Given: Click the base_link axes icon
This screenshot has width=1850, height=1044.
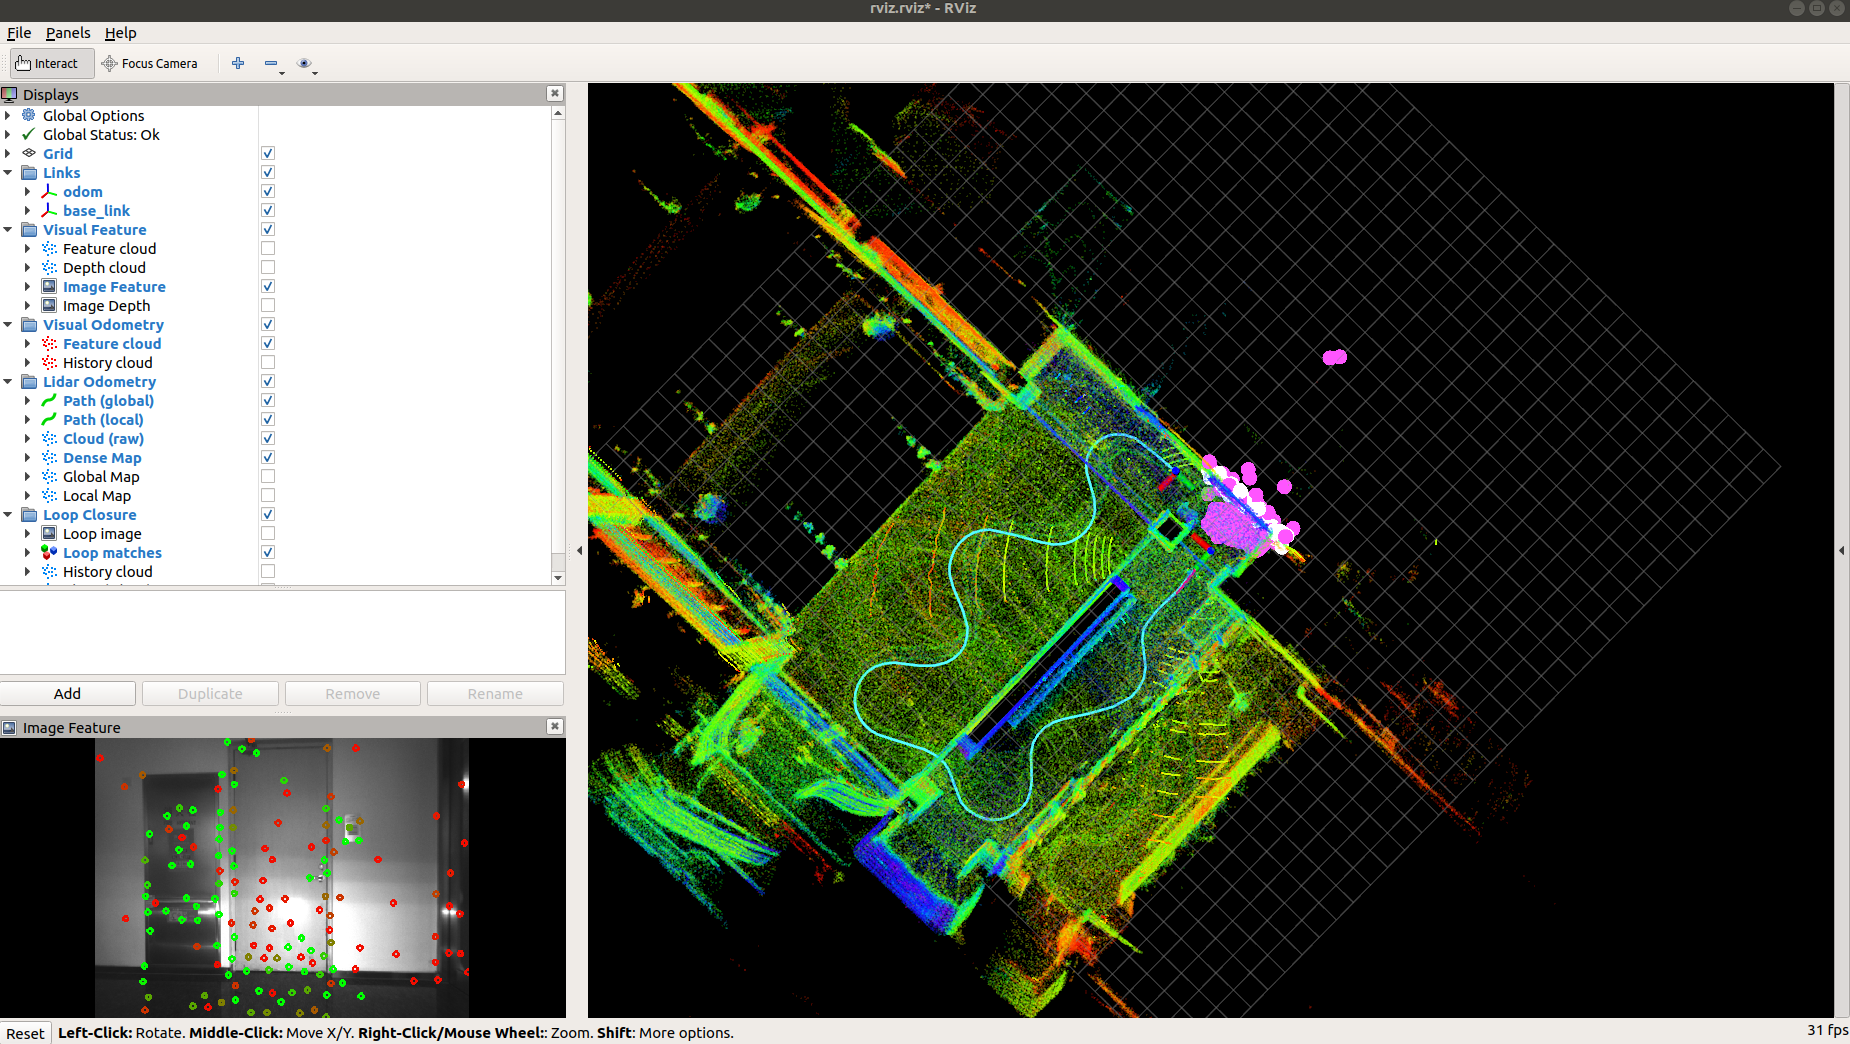Looking at the screenshot, I should (x=49, y=210).
